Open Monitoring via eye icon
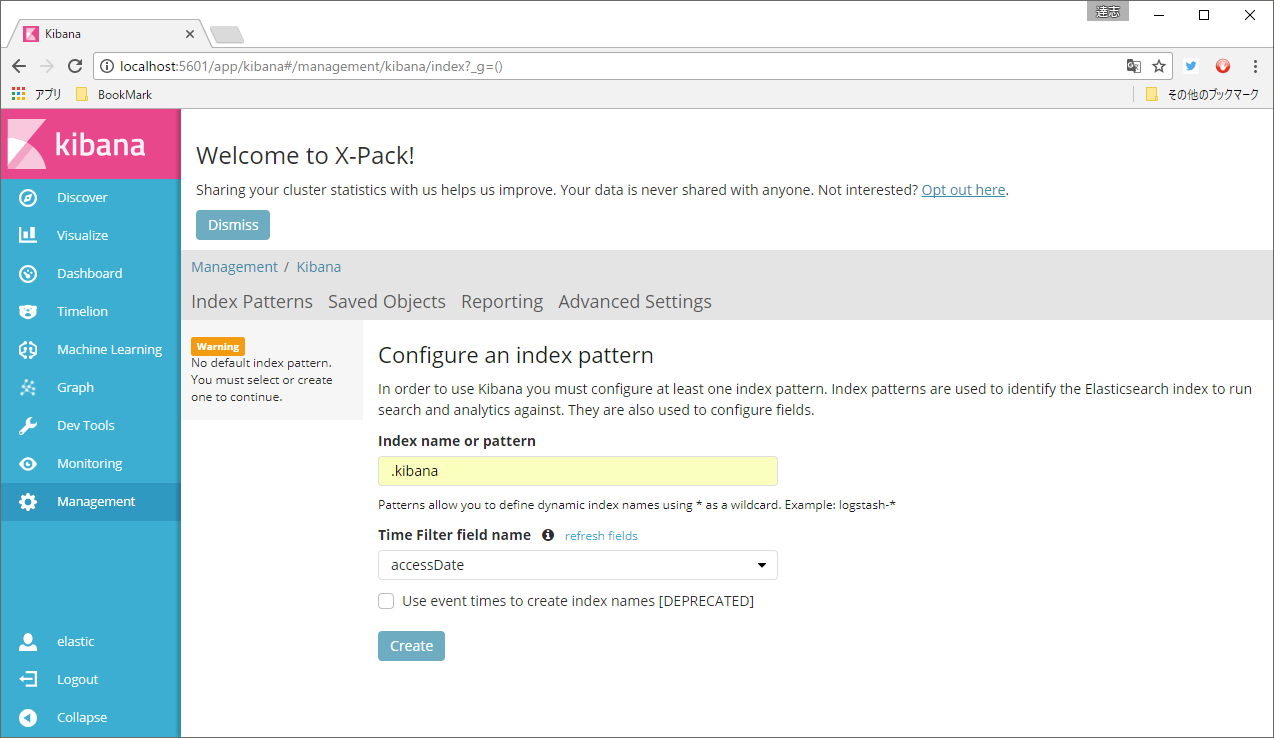 tap(28, 464)
